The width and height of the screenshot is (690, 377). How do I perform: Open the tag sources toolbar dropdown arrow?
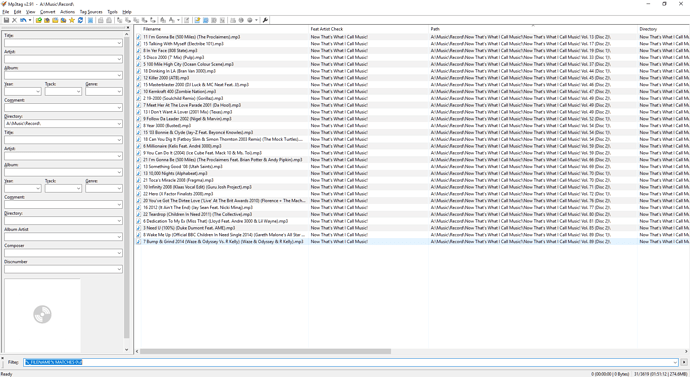[256, 20]
